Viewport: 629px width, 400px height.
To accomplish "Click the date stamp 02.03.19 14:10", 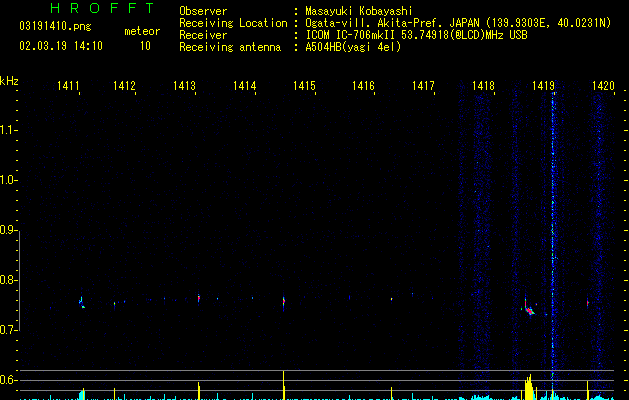I will tap(61, 46).
